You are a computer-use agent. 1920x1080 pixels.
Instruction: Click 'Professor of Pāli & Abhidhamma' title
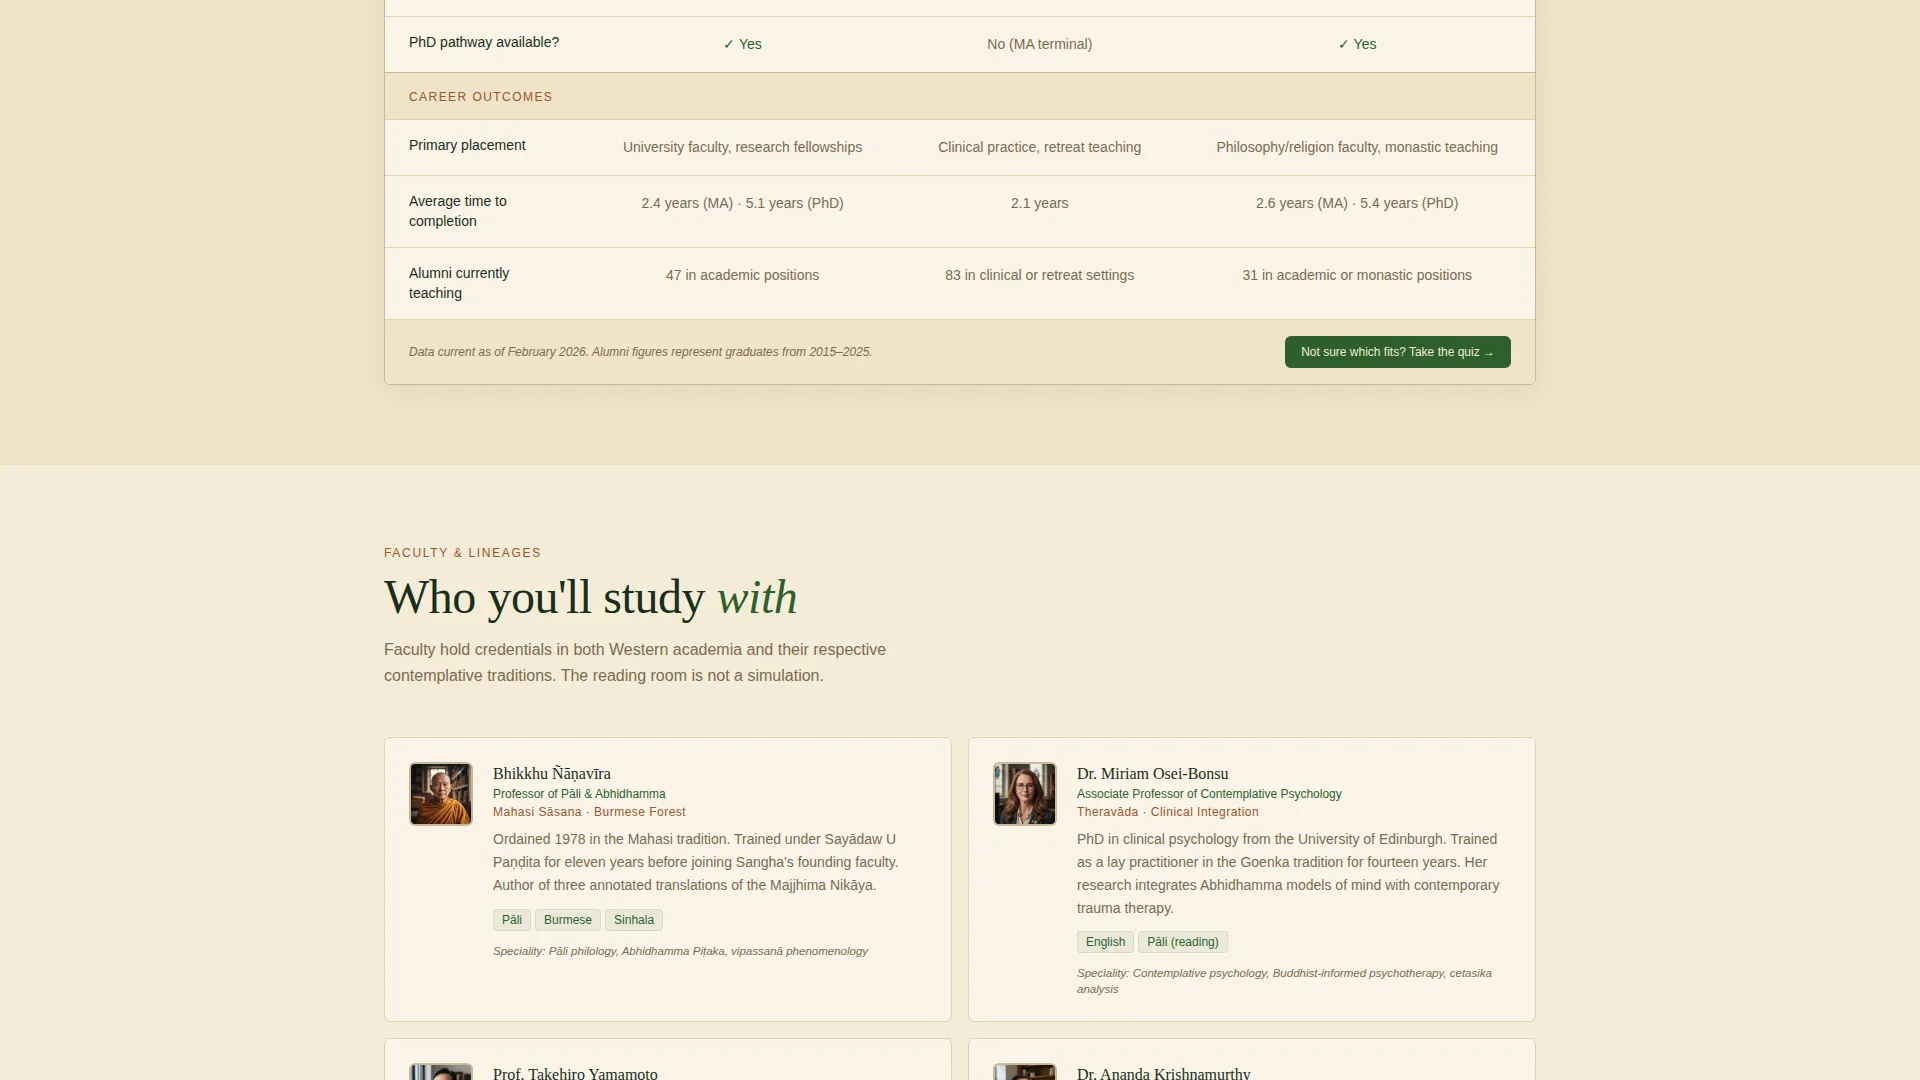579,794
